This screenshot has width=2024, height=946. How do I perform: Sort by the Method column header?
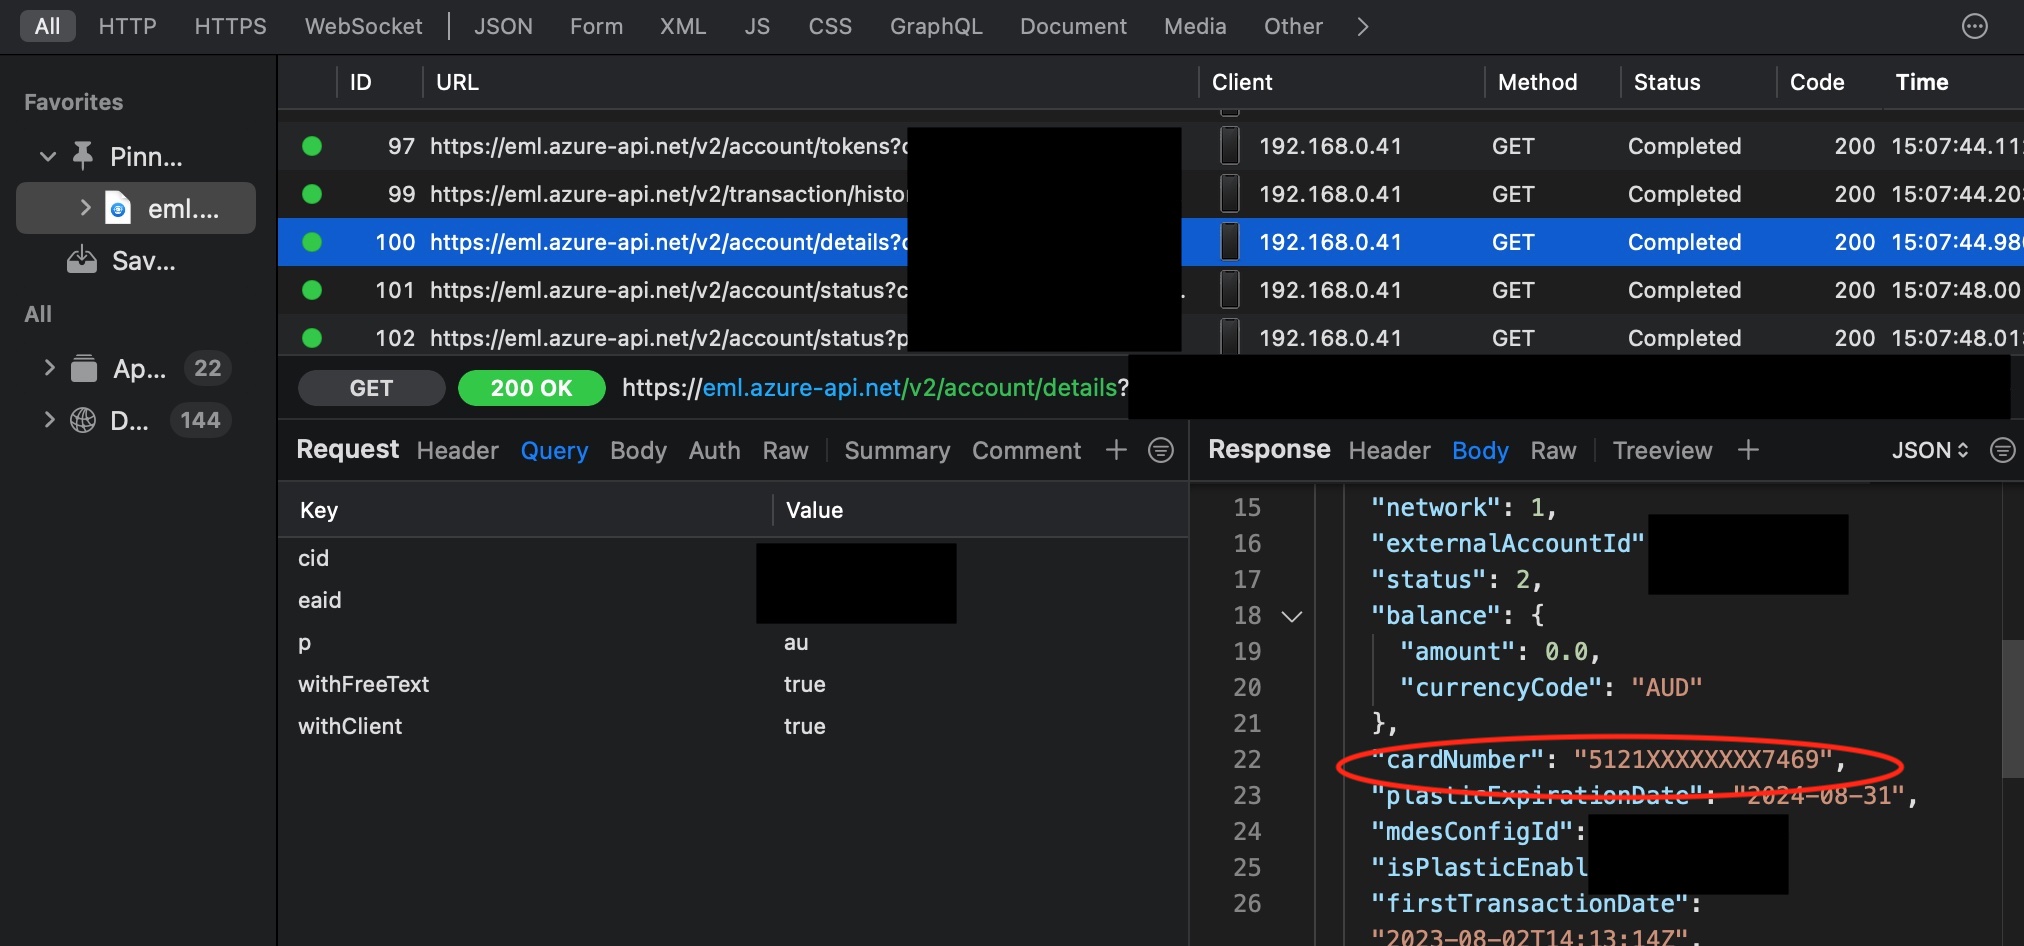[1537, 82]
